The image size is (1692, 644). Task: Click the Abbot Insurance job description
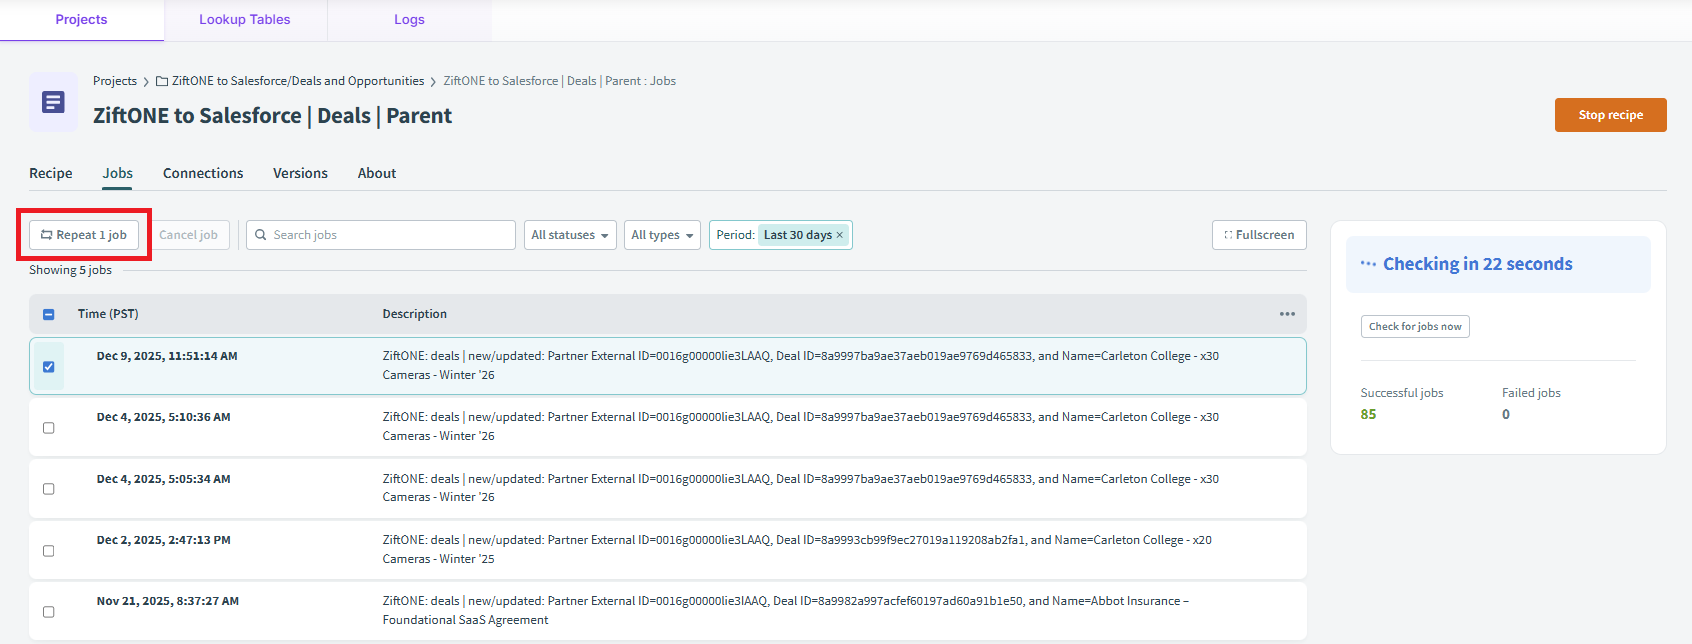[x=785, y=610]
